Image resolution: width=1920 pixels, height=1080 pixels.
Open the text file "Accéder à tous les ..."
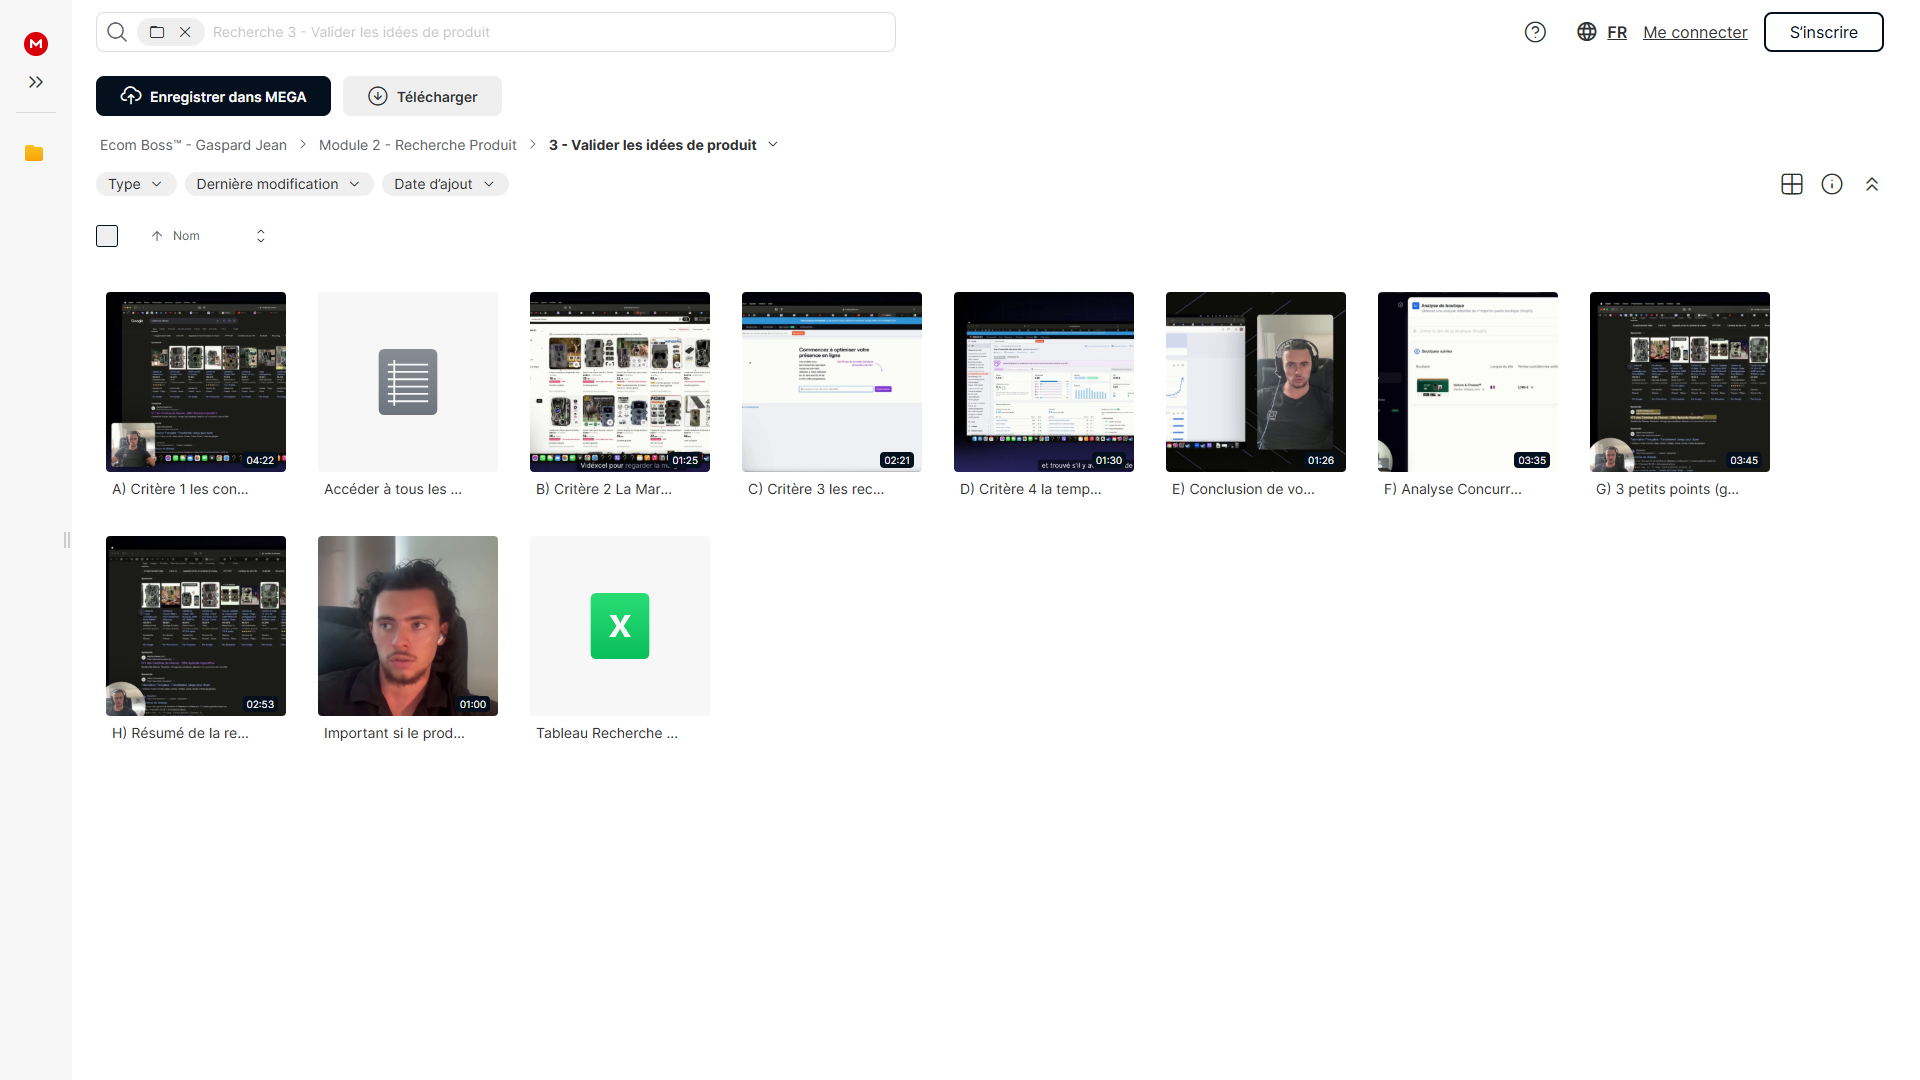coord(408,395)
